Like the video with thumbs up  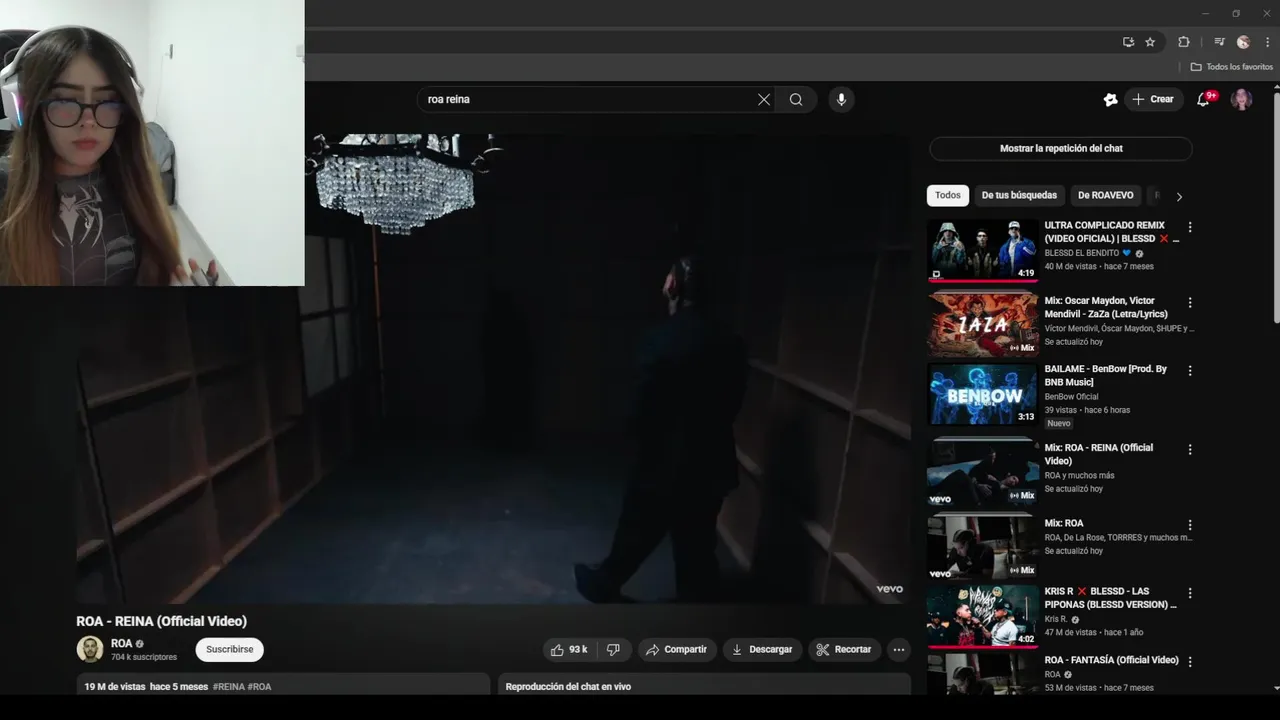(x=568, y=650)
